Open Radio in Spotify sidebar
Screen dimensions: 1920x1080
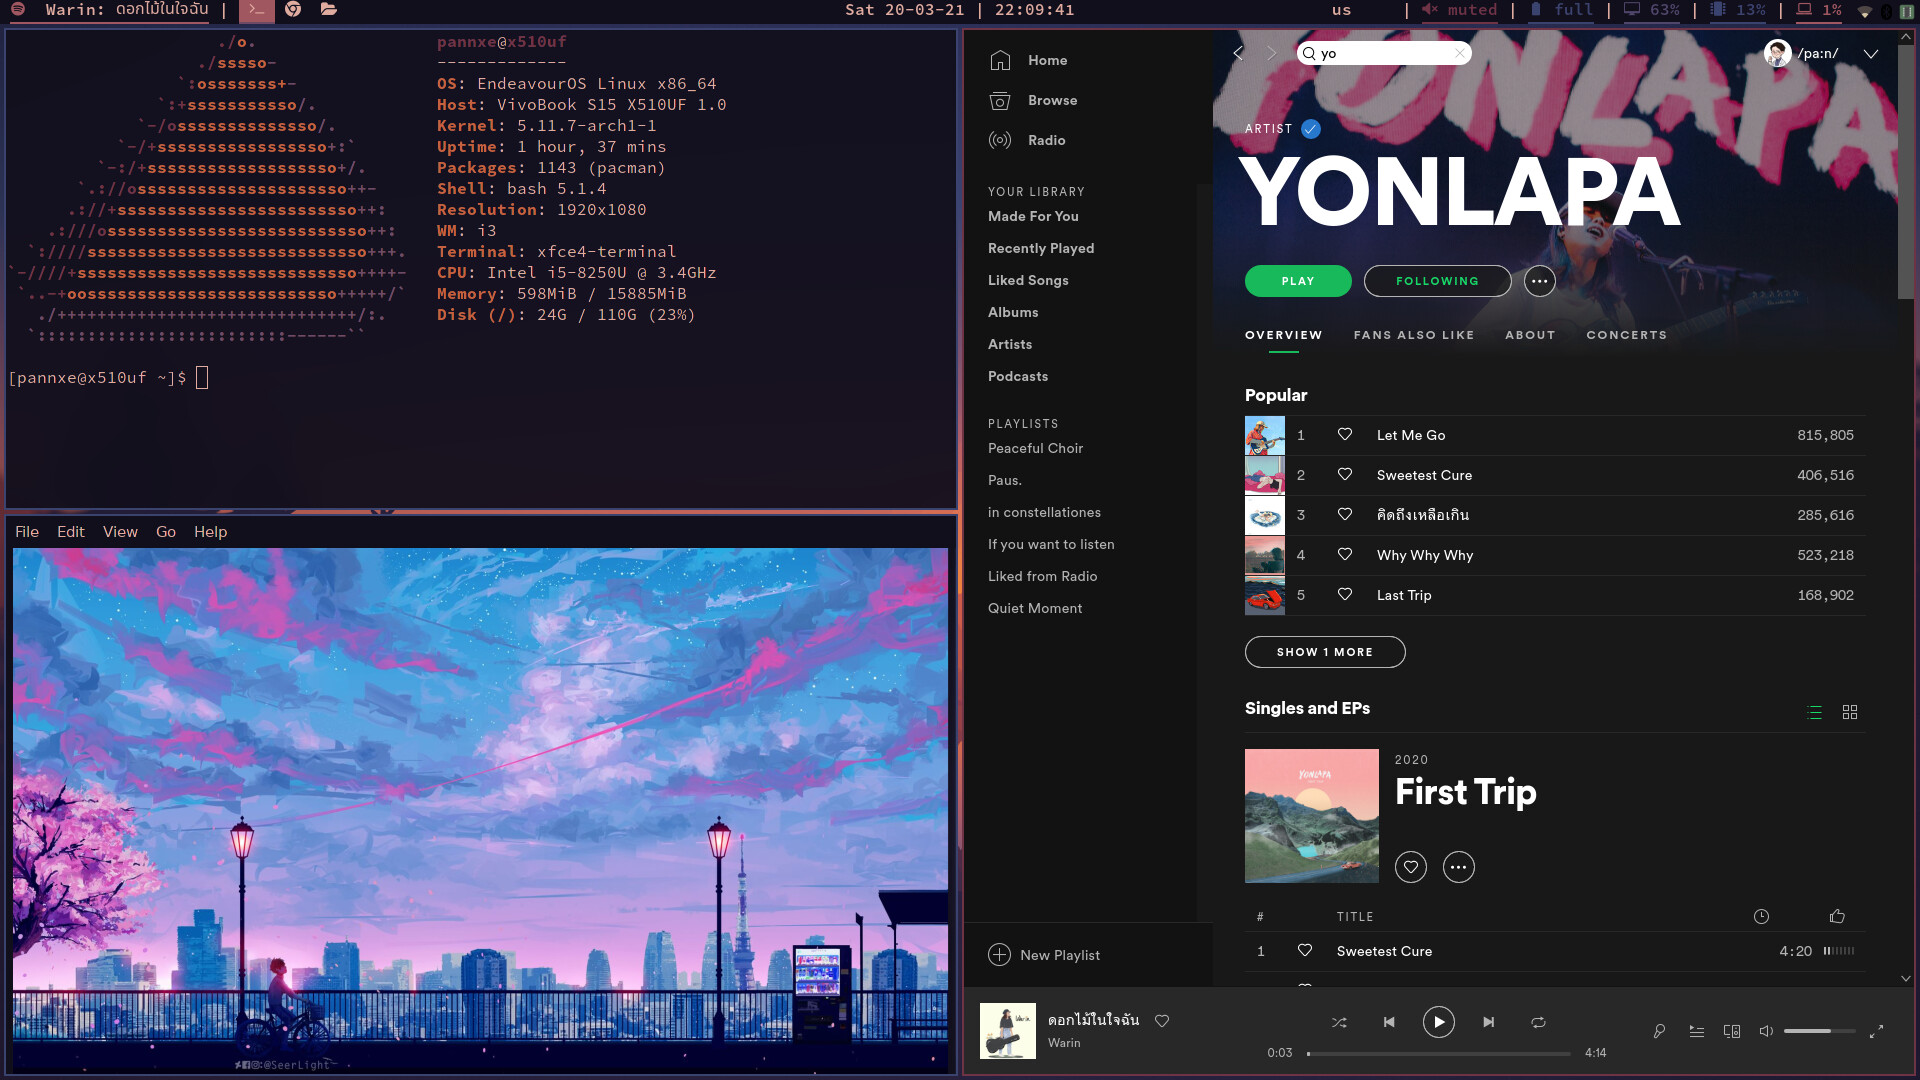(x=1027, y=140)
